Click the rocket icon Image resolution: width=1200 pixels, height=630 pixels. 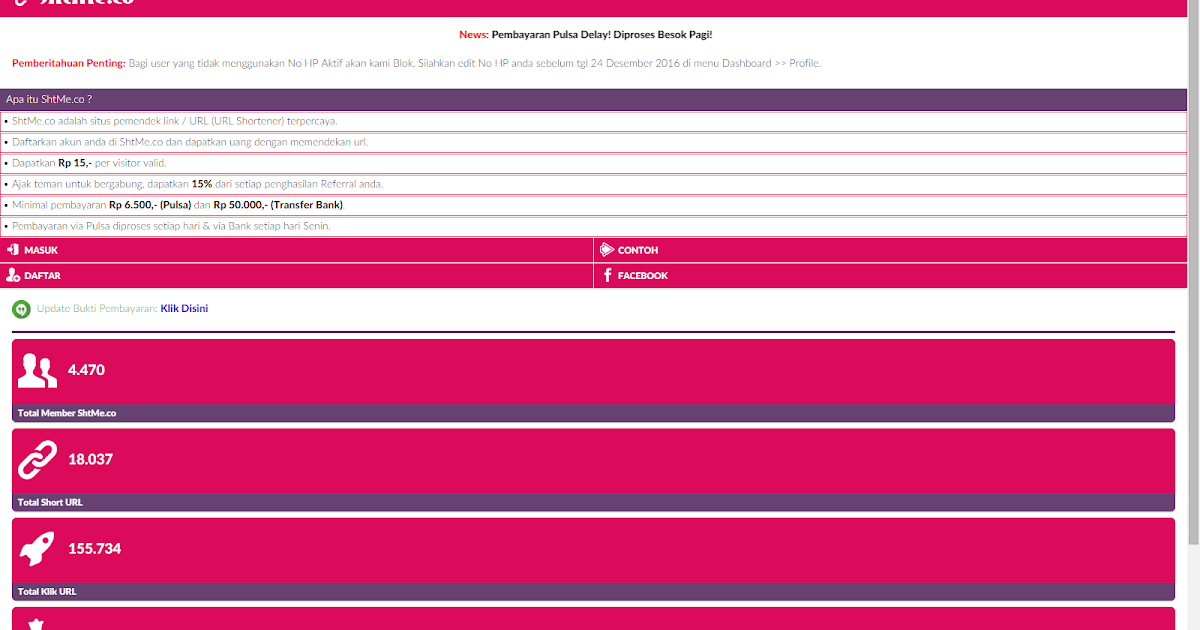pos(38,549)
